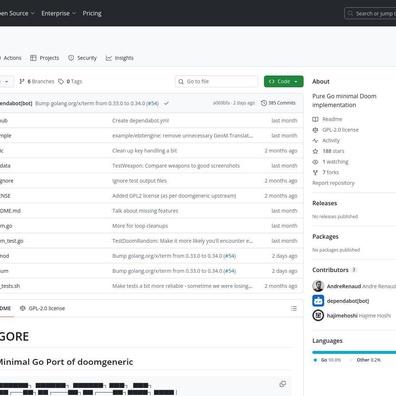Click the eye icon beside watching
The height and width of the screenshot is (396, 396).
(x=315, y=162)
